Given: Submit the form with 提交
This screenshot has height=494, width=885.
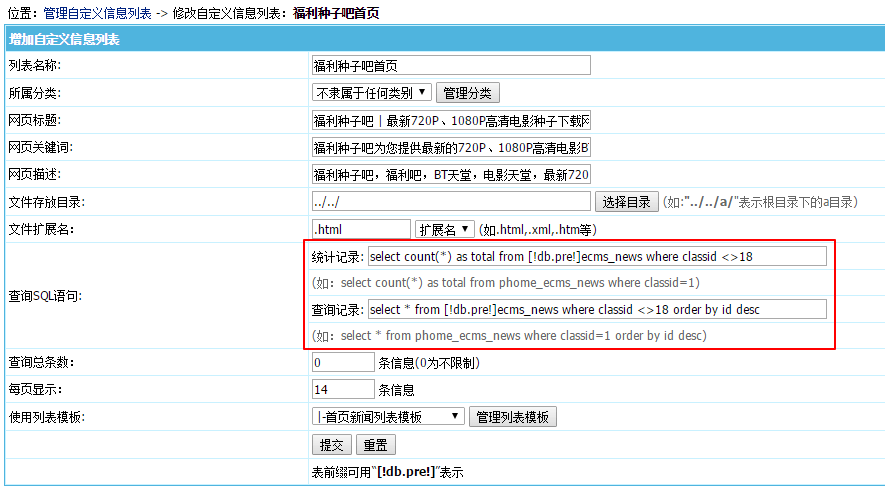Looking at the screenshot, I should pyautogui.click(x=331, y=445).
